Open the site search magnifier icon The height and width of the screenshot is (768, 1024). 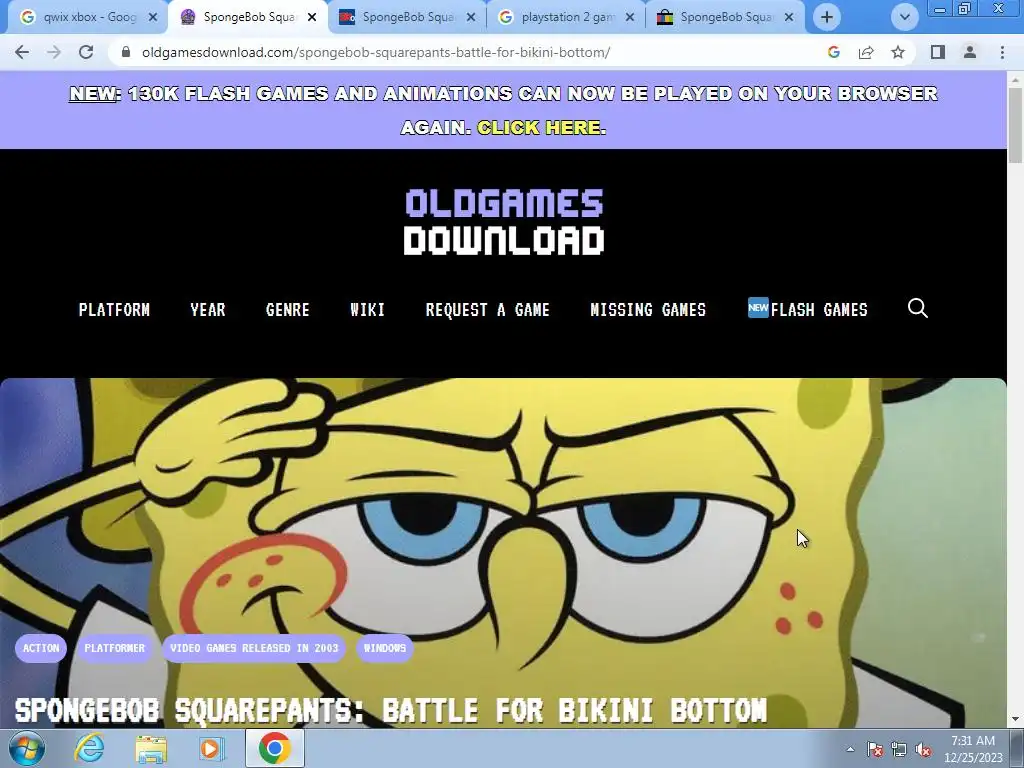point(918,308)
